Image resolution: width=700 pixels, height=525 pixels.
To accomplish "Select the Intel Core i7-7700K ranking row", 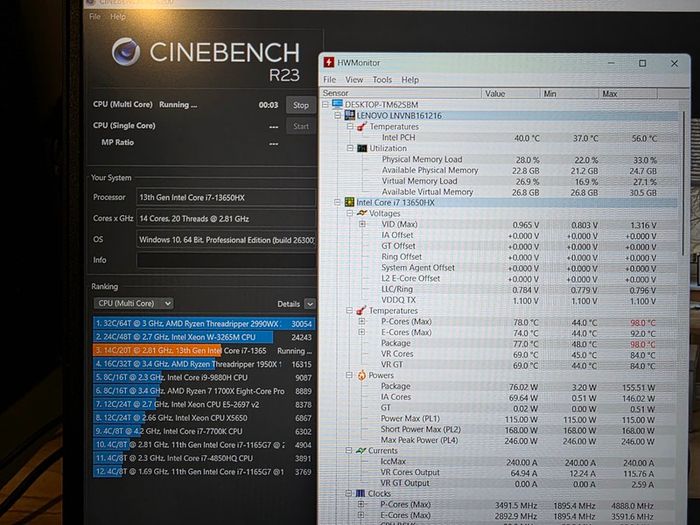I will pyautogui.click(x=204, y=431).
